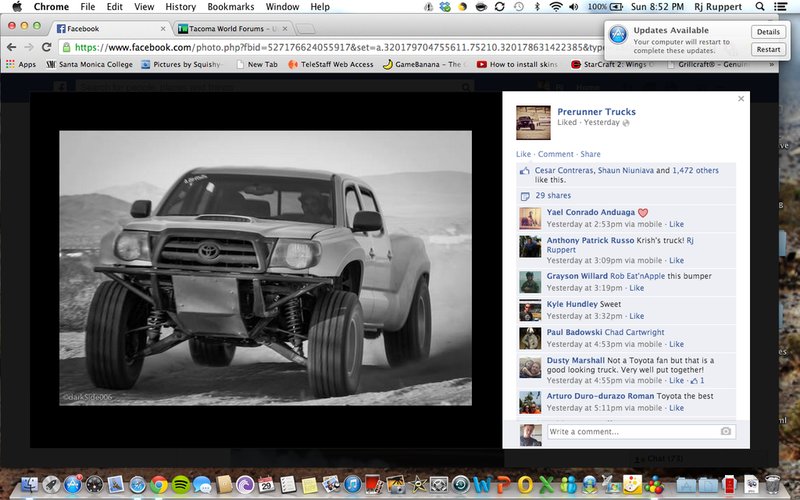The image size is (800, 500).
Task: Open Spotlight search magnifier icon
Action: pos(760,7)
